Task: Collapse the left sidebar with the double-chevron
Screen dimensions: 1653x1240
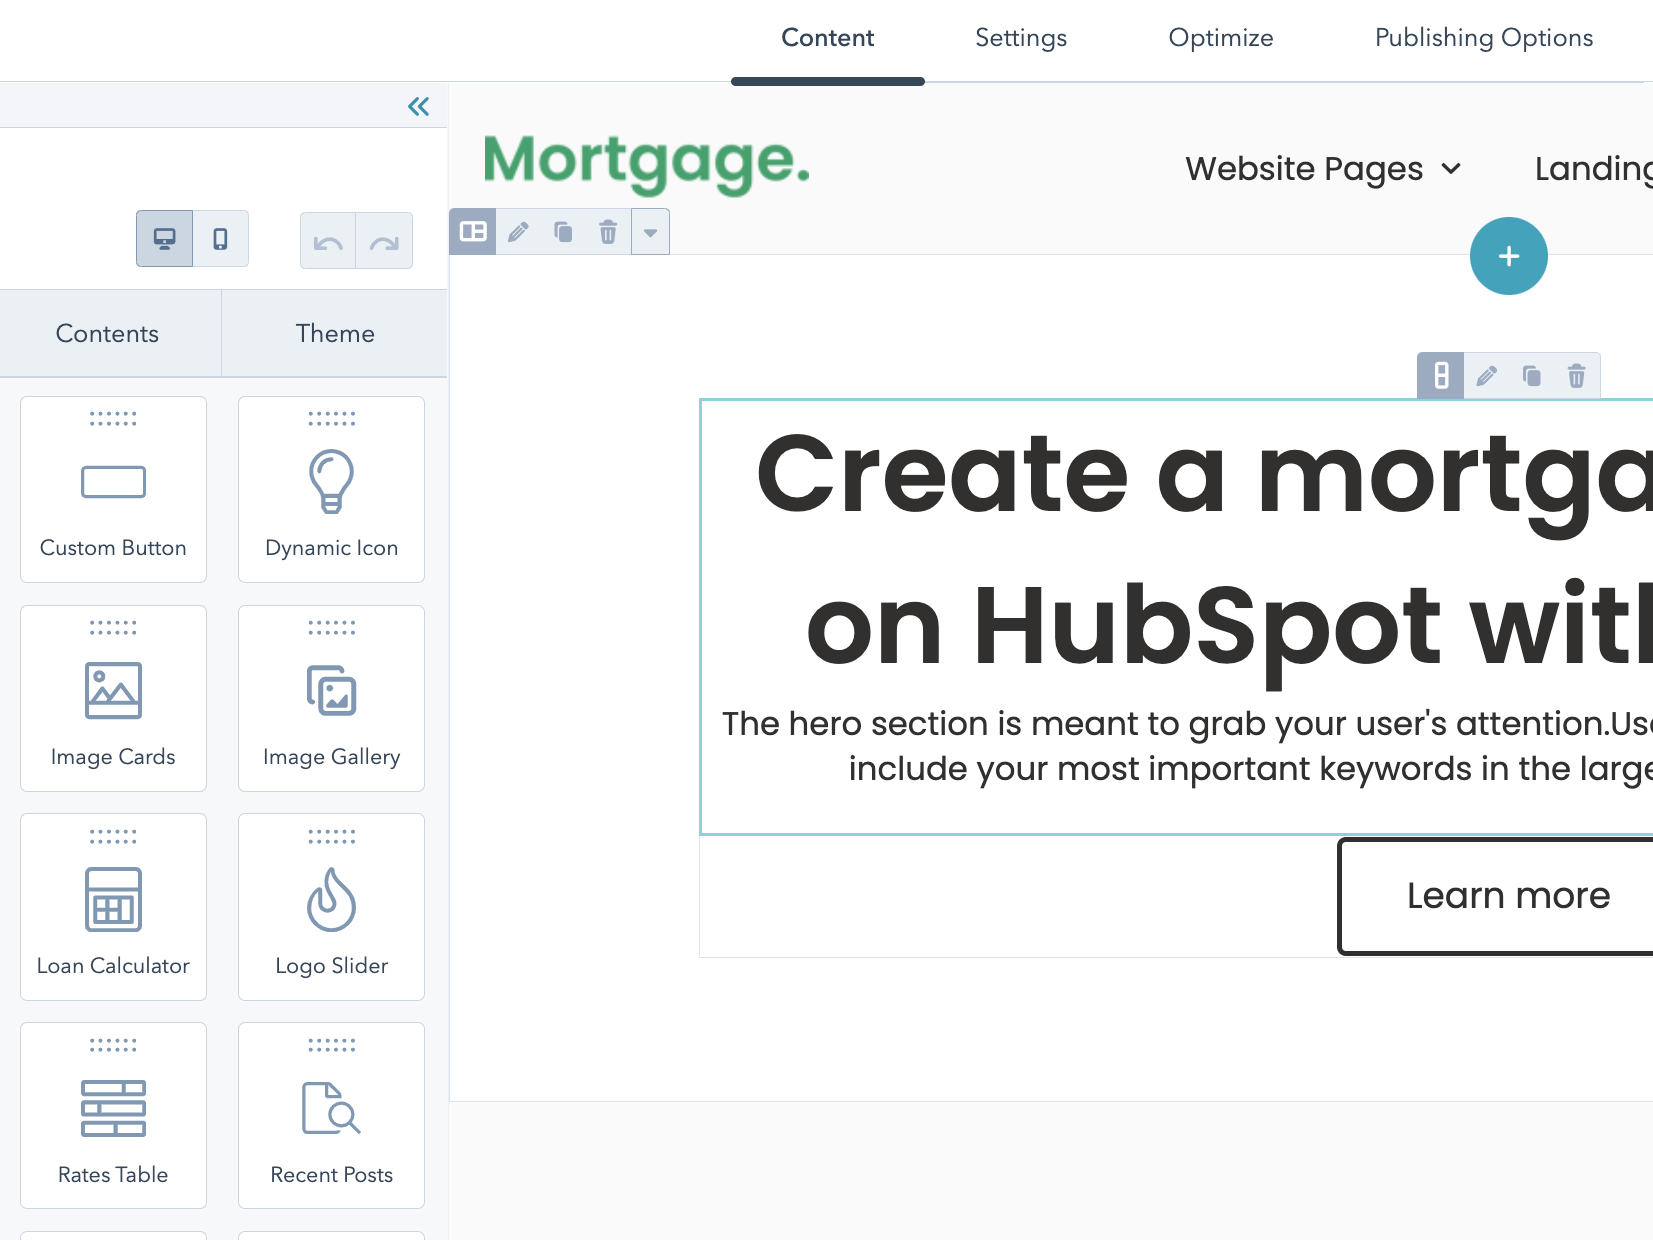Action: pyautogui.click(x=419, y=106)
